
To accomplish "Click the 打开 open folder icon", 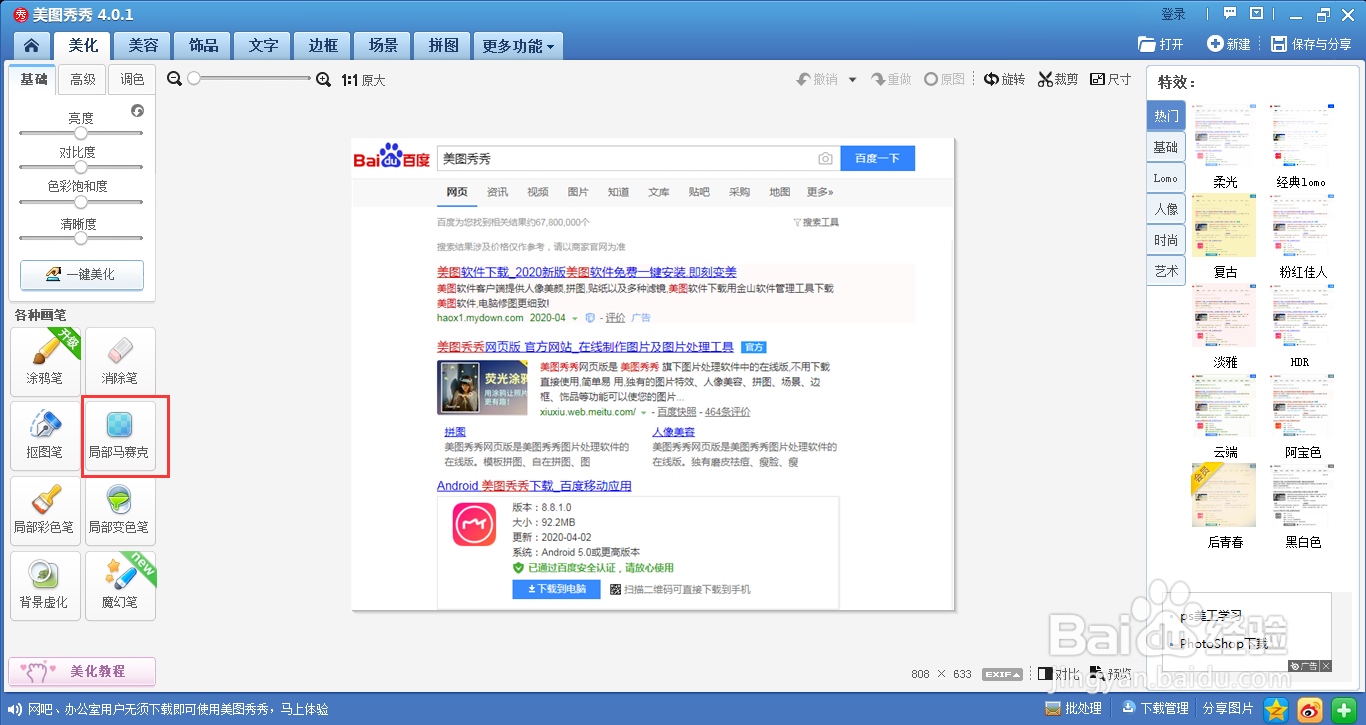I will [1147, 44].
